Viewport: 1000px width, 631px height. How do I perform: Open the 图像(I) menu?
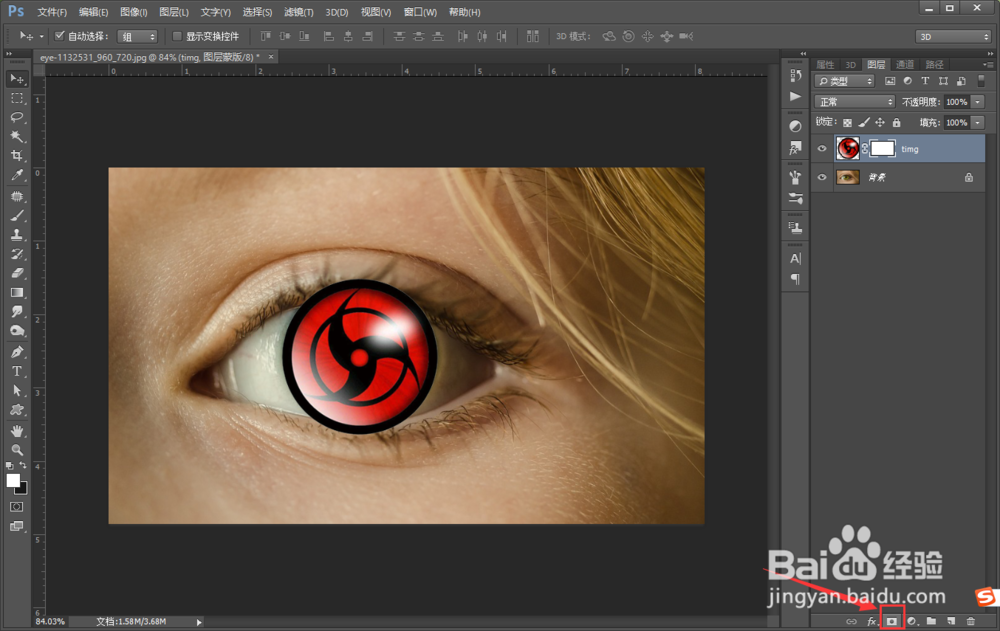(134, 12)
